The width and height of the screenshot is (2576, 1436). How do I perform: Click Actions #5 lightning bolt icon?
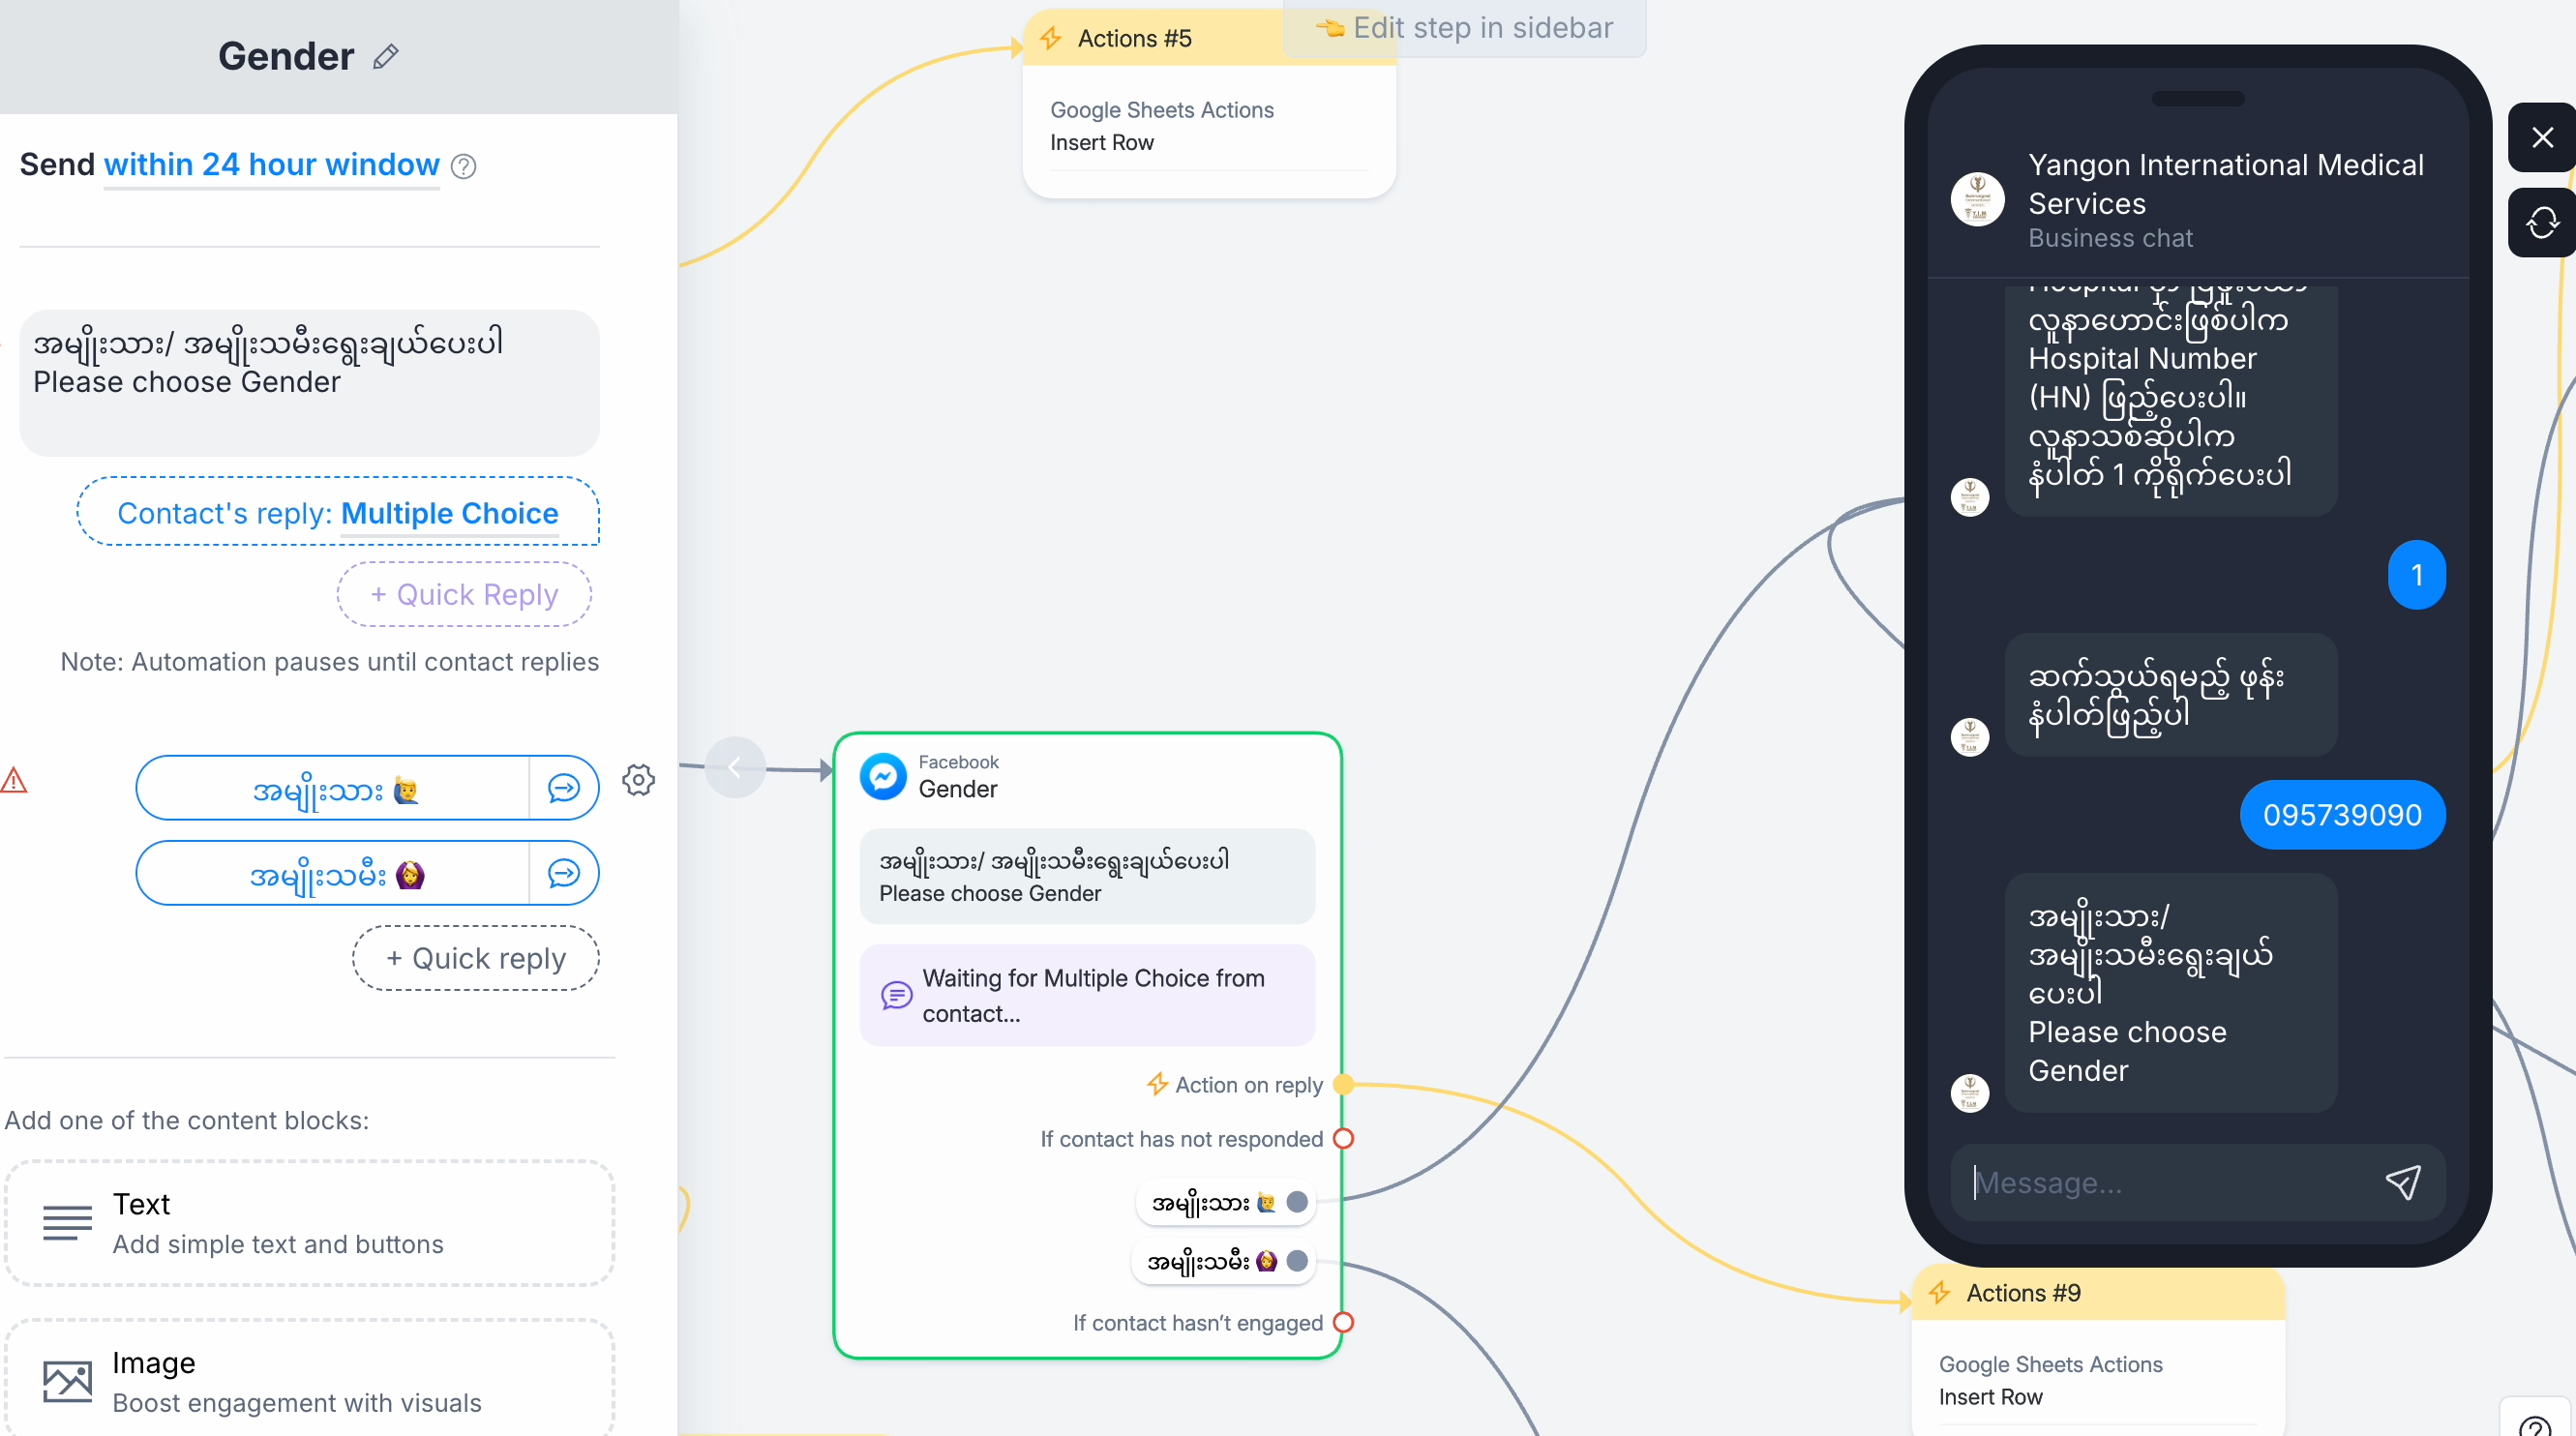pyautogui.click(x=1050, y=38)
